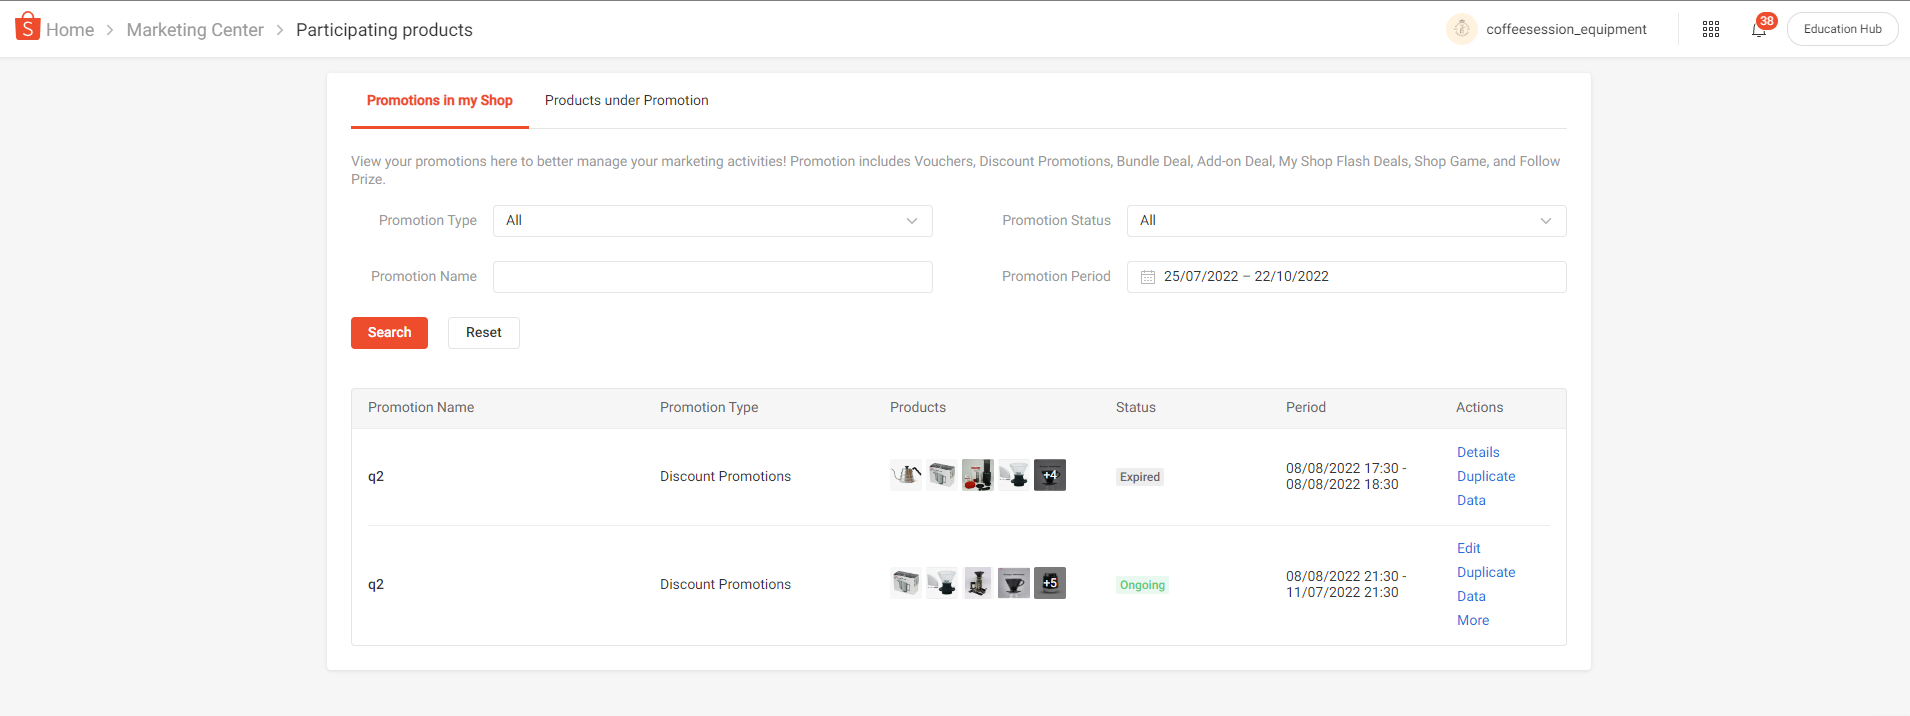Click the +4 more products thumbnail
This screenshot has height=716, width=1910.
pyautogui.click(x=1049, y=475)
